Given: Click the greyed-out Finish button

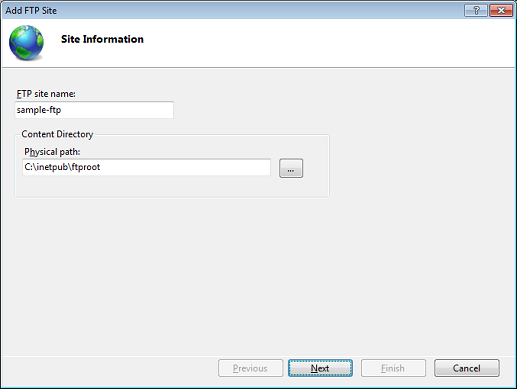Looking at the screenshot, I should [x=393, y=368].
